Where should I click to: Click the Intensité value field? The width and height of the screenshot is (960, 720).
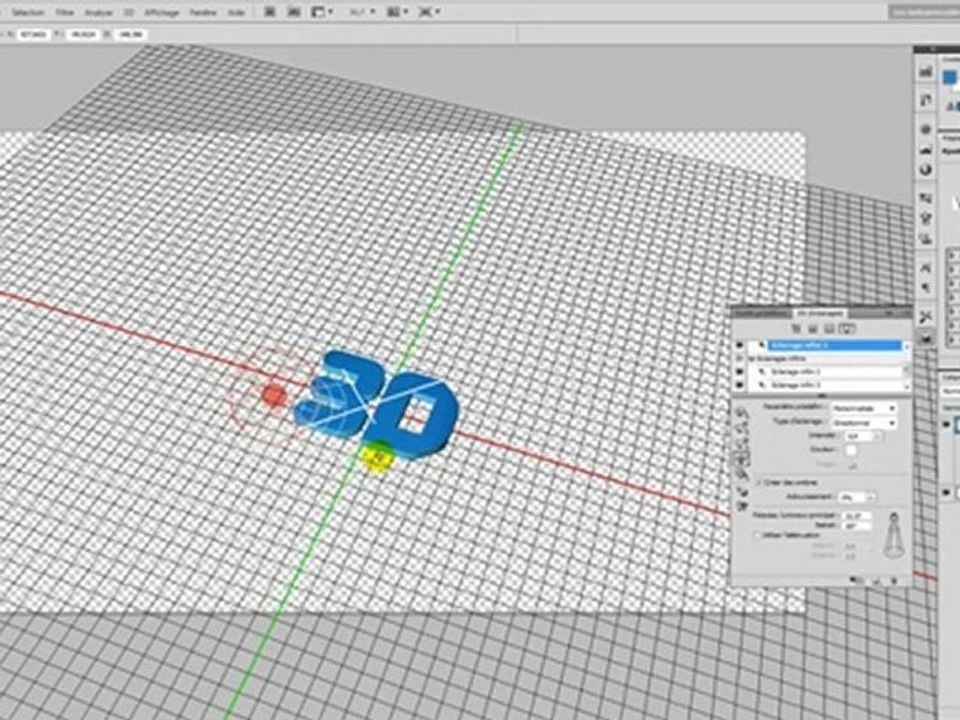858,437
